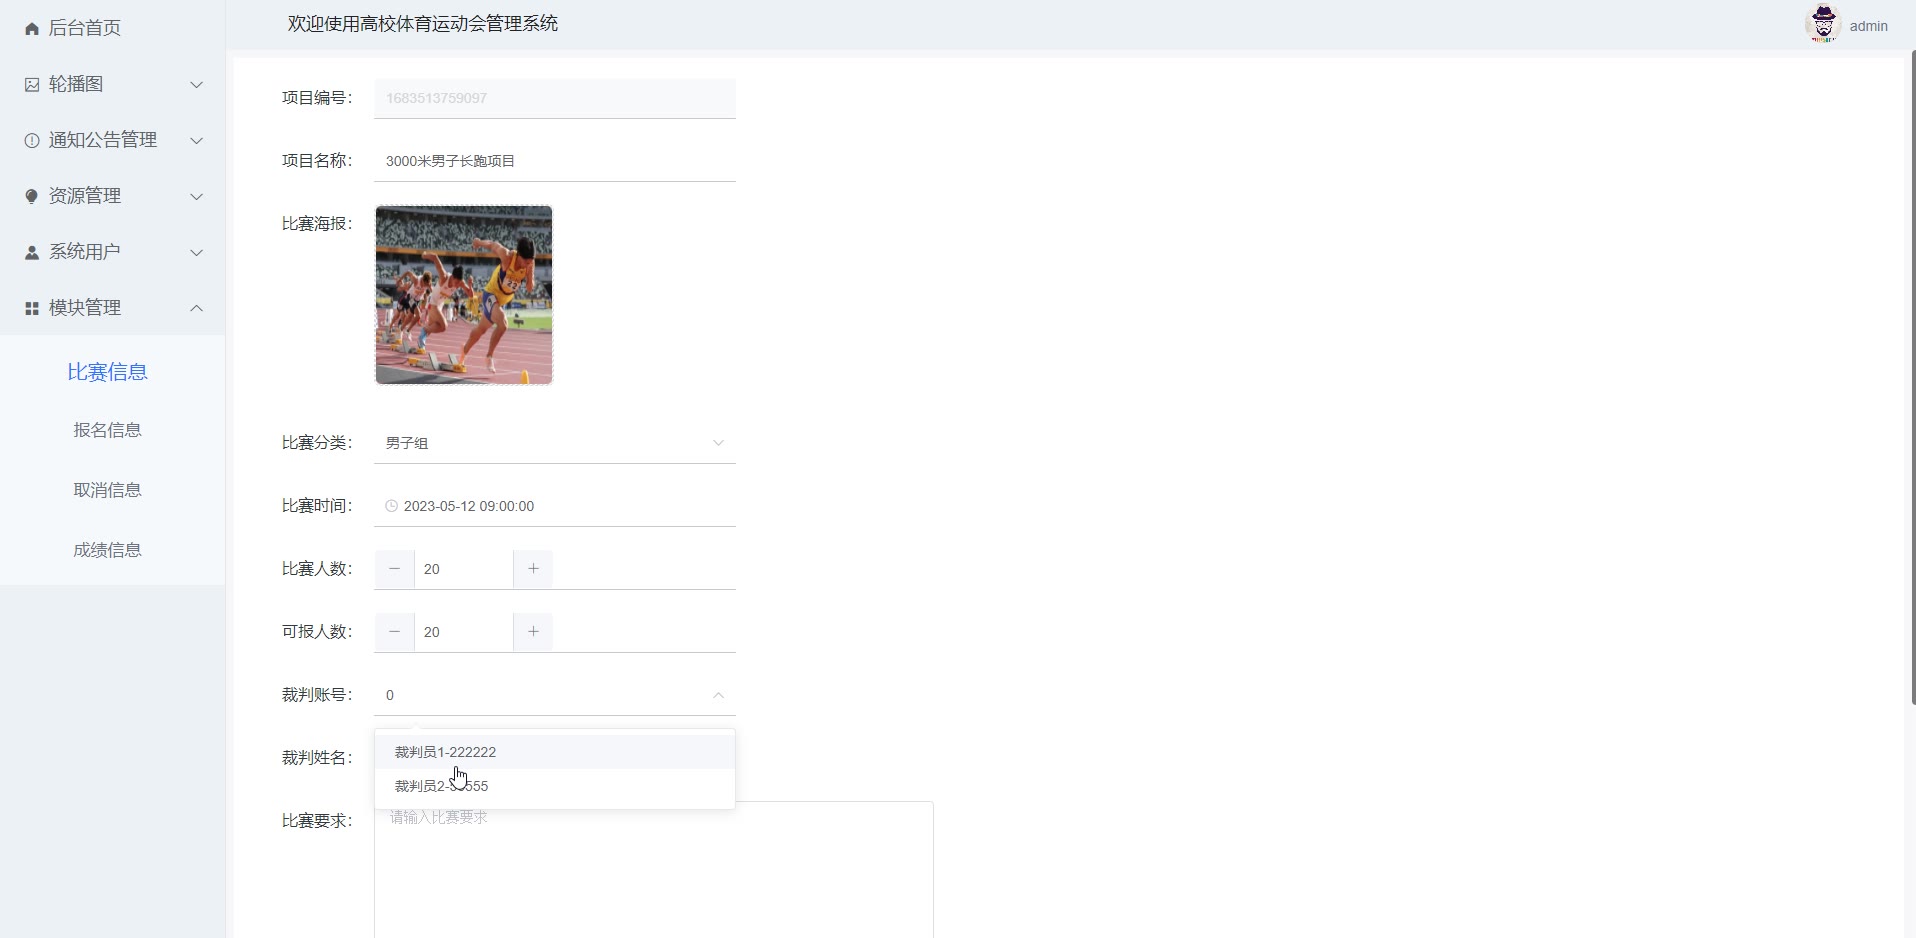Expand the 轮播图 menu chevron
Screen dimensions: 1916x938
pos(197,85)
